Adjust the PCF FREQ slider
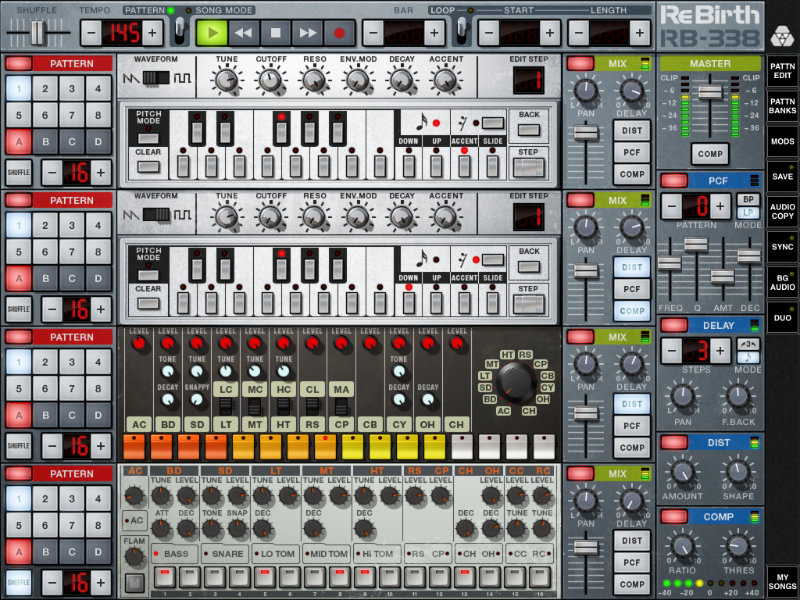Viewport: 800px width, 600px height. 669,264
